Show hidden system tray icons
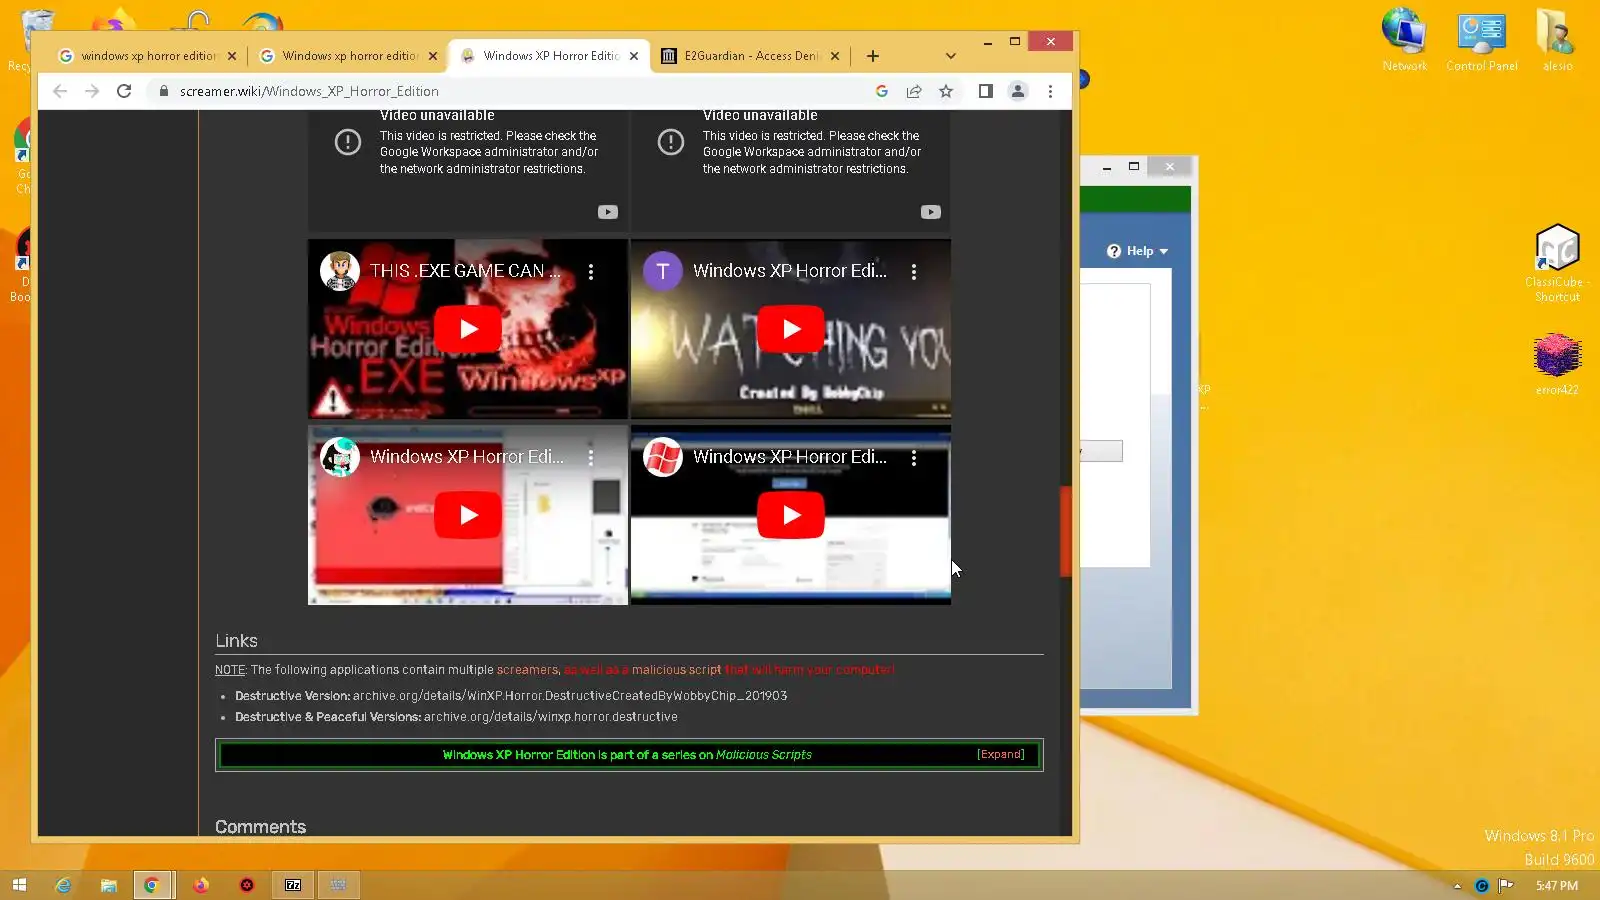Viewport: 1600px width, 900px height. (x=1457, y=886)
